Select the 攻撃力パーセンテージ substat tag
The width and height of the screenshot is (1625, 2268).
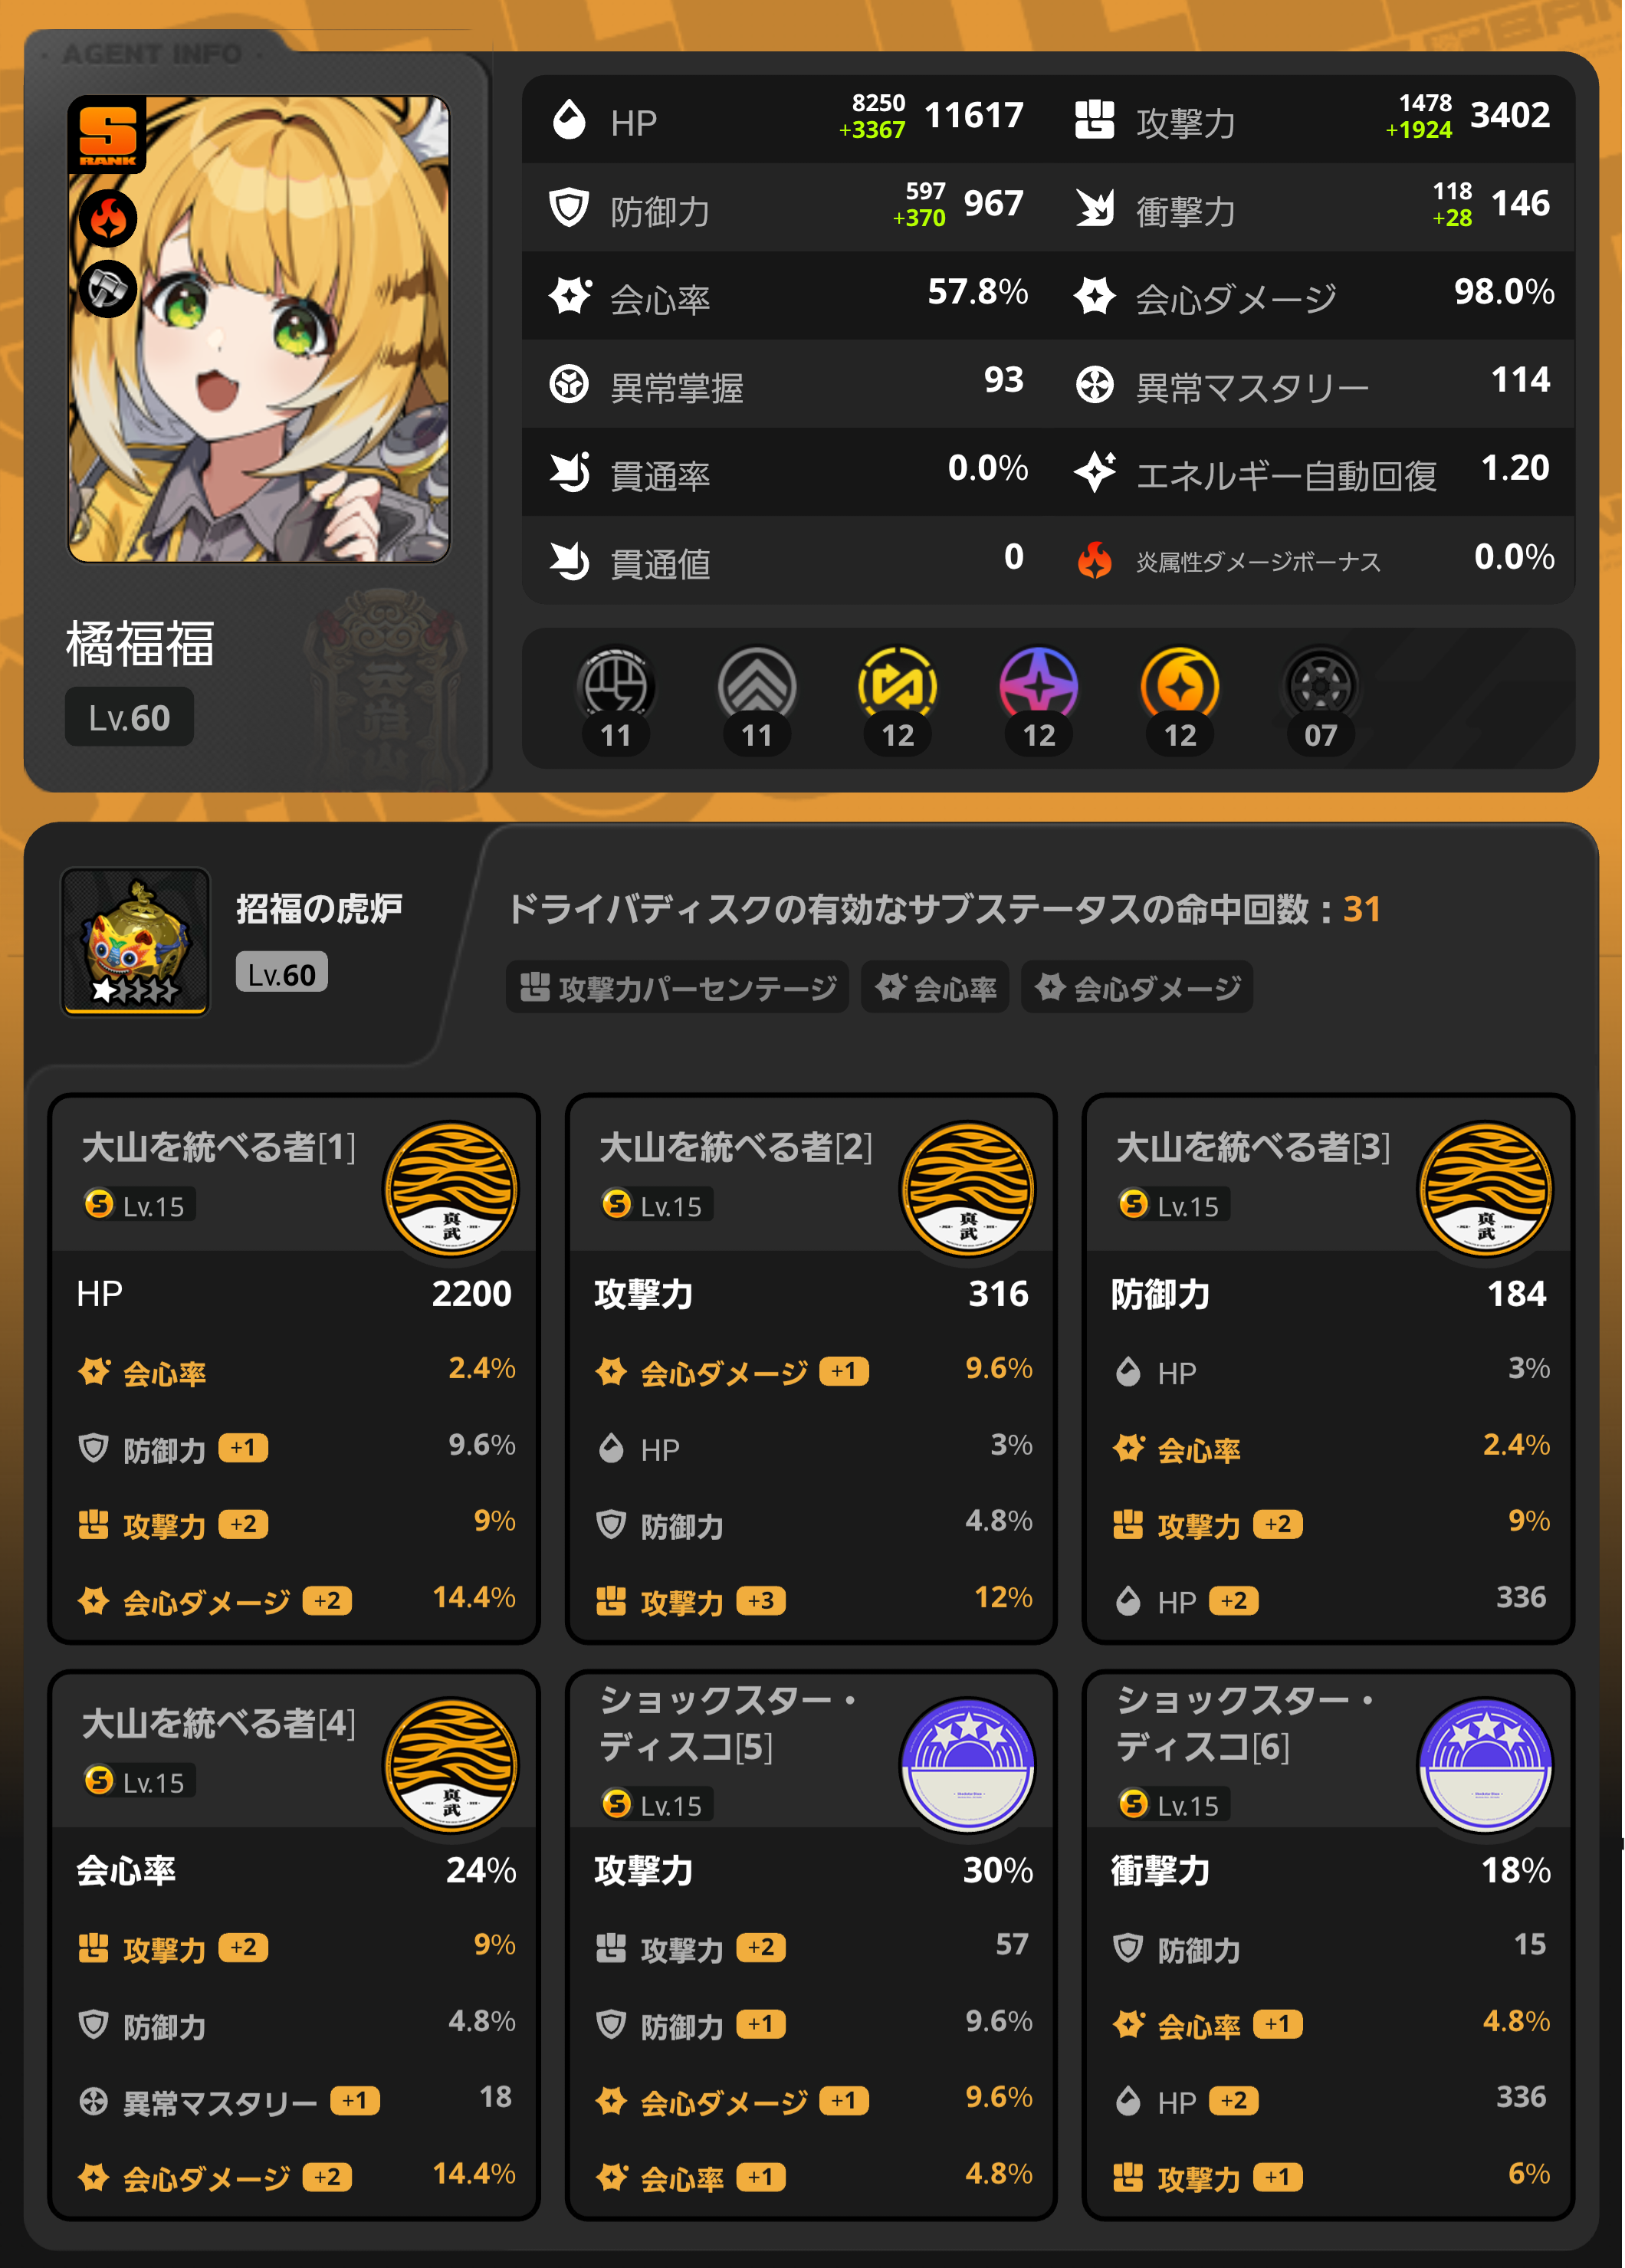pyautogui.click(x=677, y=988)
